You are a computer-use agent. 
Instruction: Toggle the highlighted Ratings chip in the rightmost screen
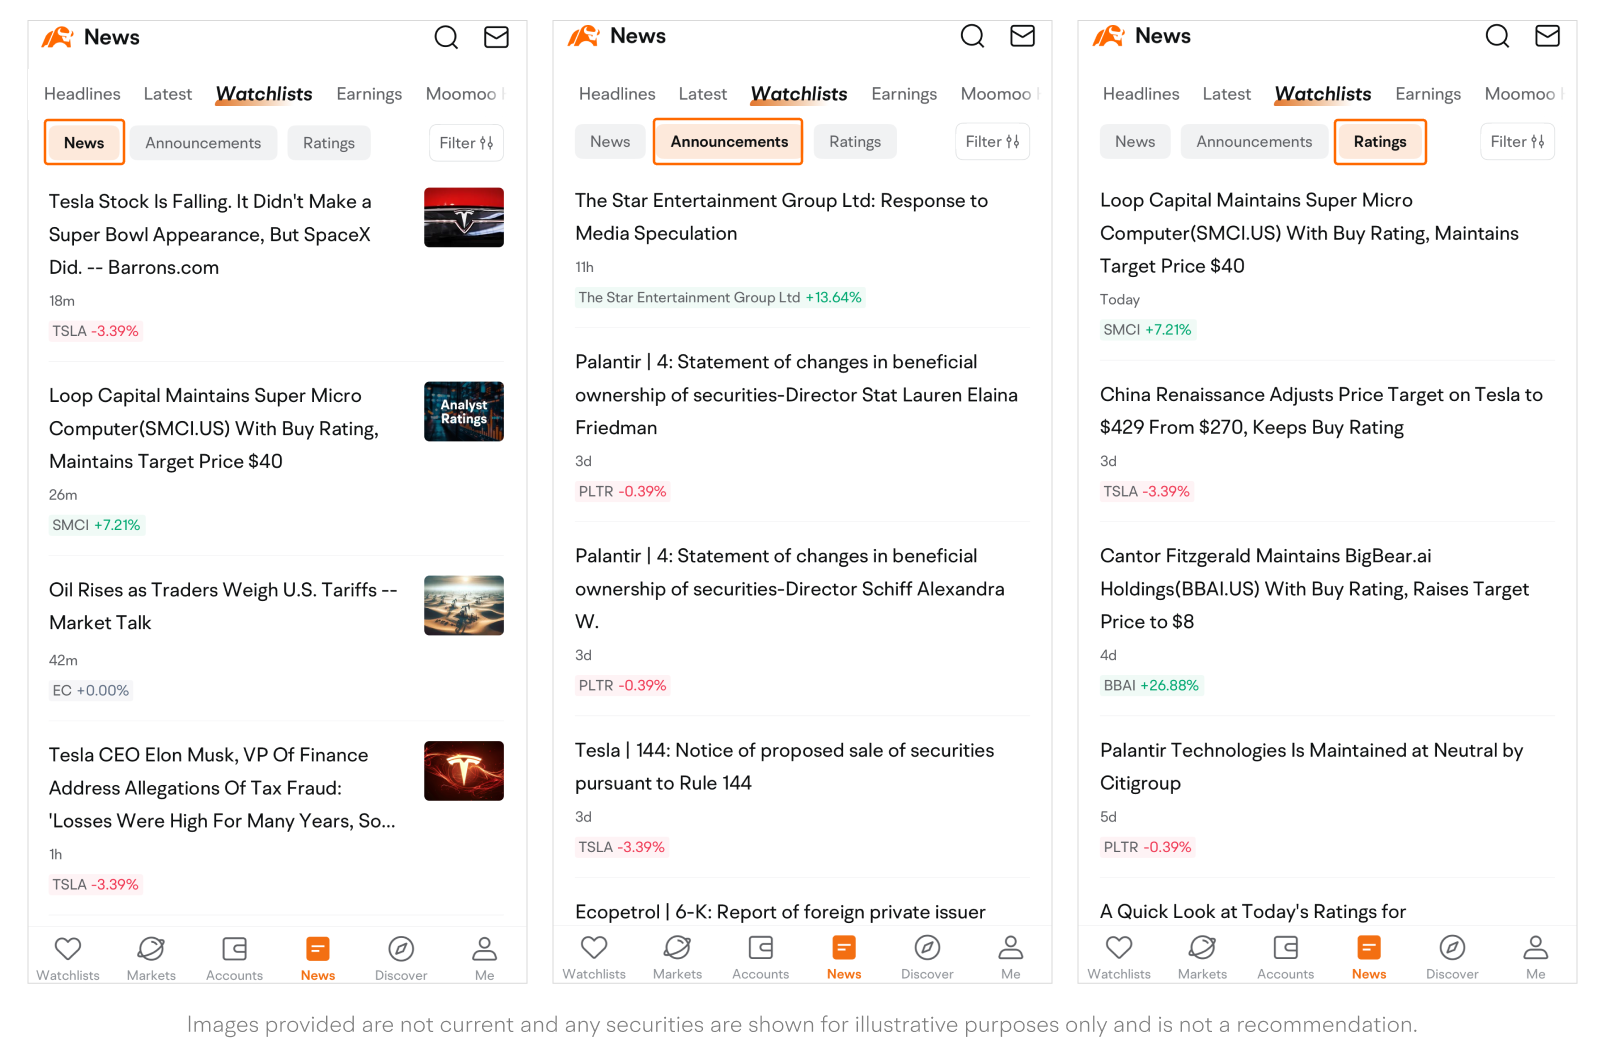1379,142
